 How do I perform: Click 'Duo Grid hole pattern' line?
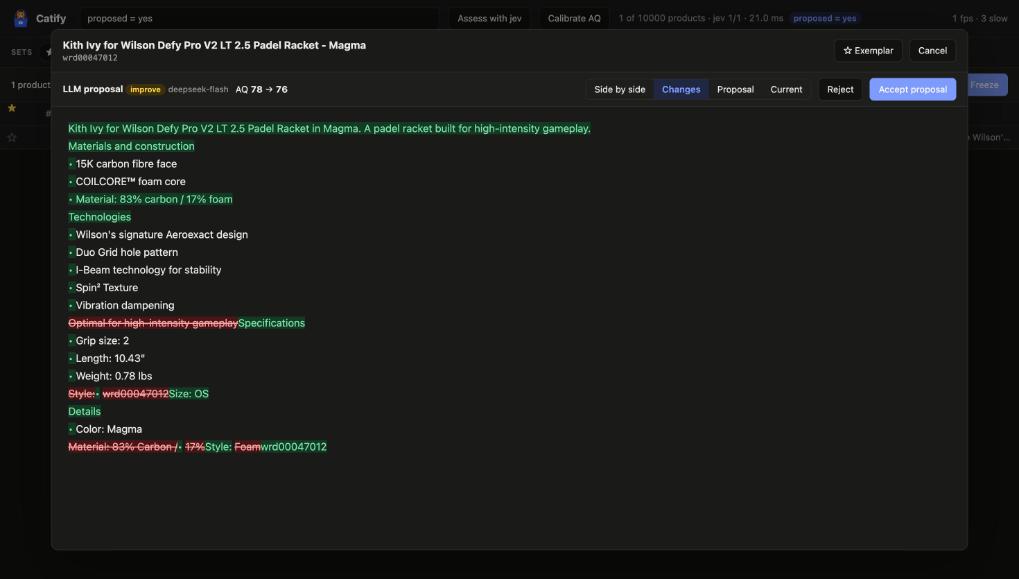coord(126,252)
